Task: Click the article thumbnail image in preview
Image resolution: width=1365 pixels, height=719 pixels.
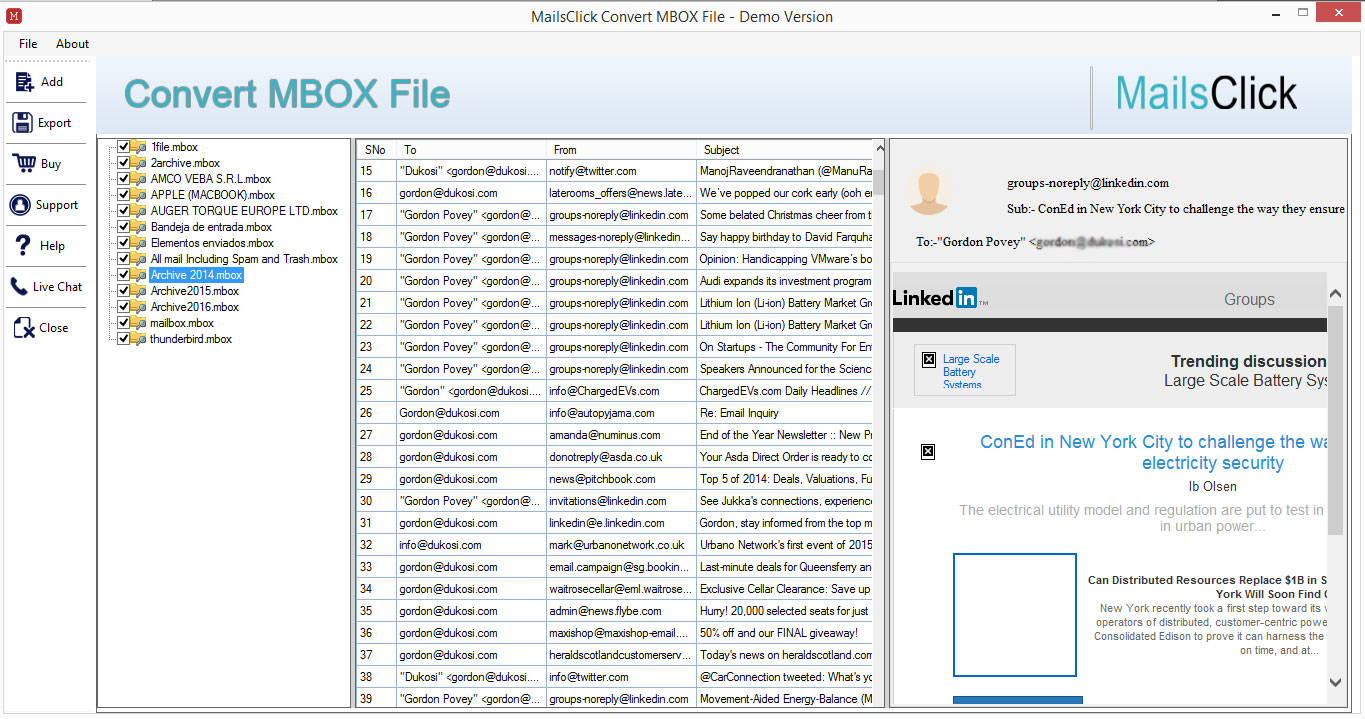Action: [1014, 615]
